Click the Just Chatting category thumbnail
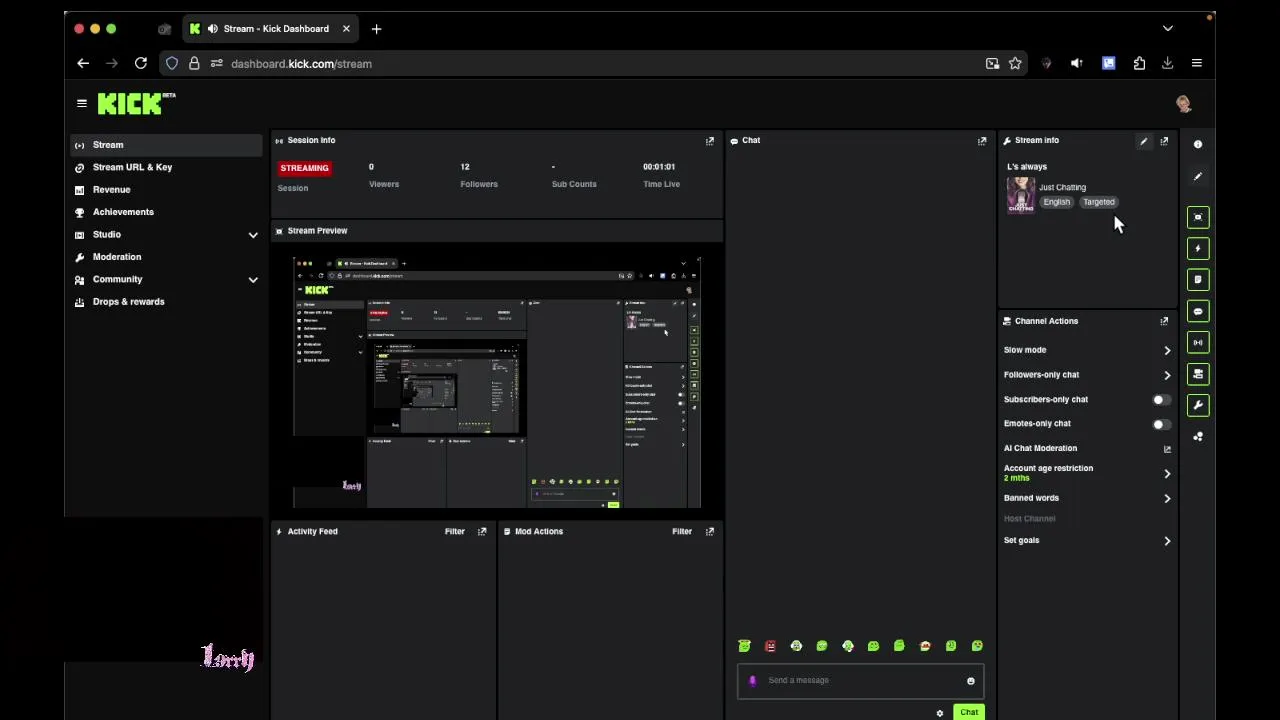The width and height of the screenshot is (1280, 720). (x=1021, y=195)
